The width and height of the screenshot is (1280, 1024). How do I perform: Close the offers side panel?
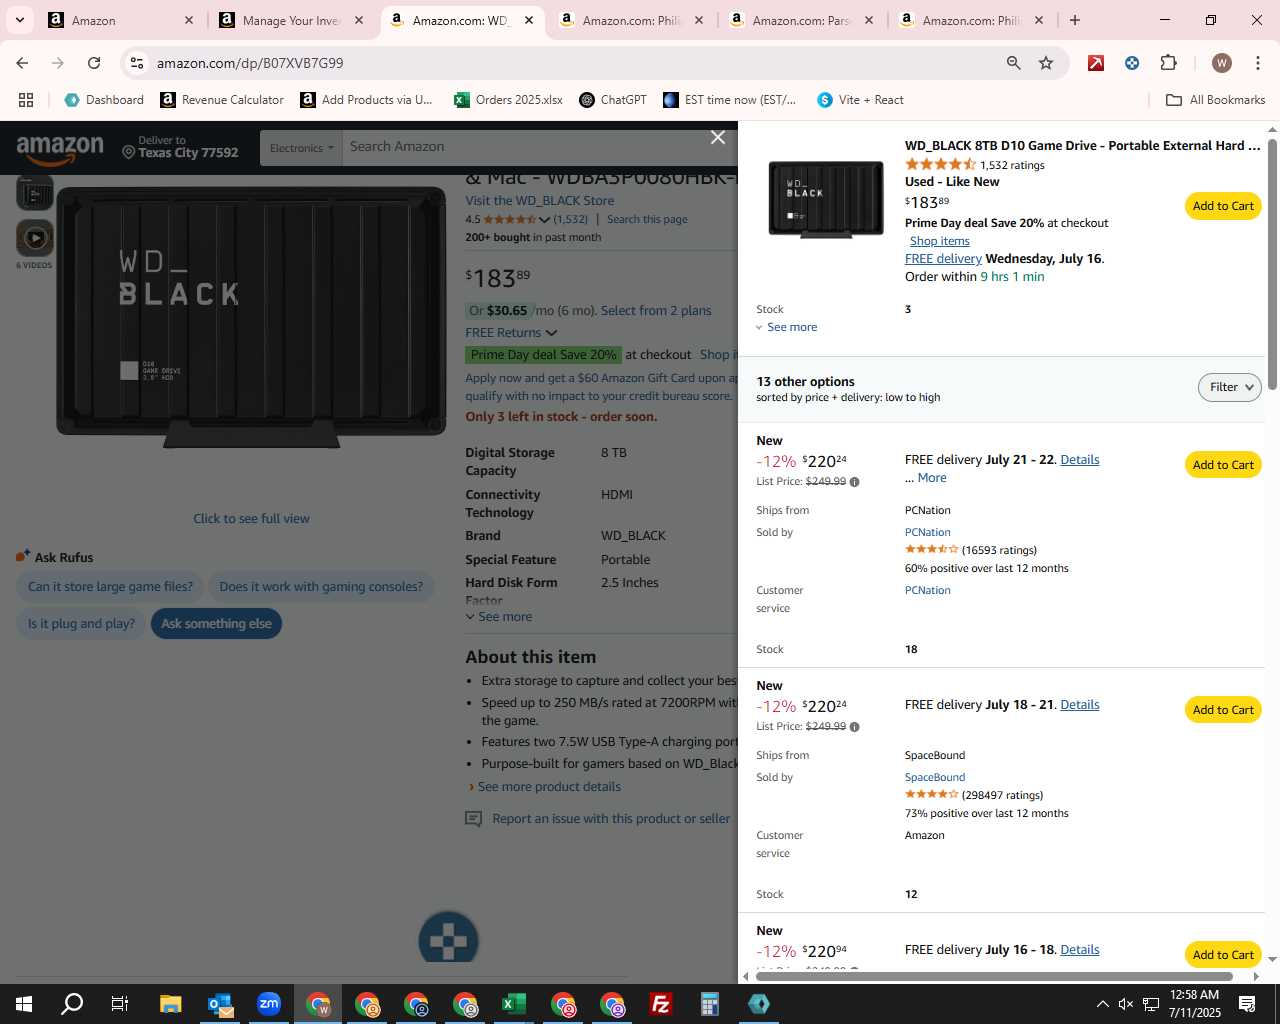(717, 137)
